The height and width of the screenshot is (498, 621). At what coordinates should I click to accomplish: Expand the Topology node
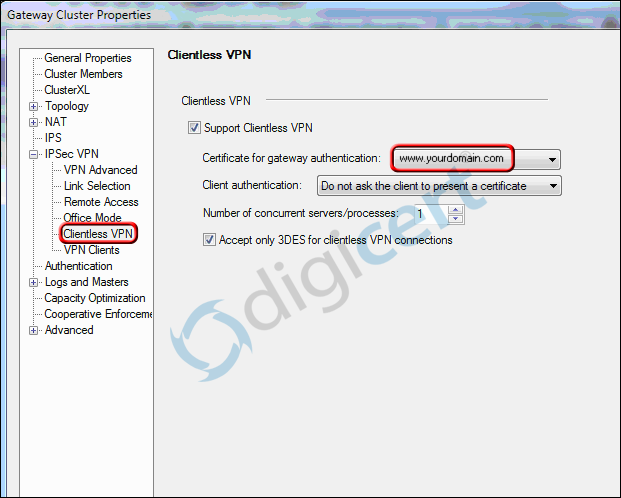click(34, 106)
